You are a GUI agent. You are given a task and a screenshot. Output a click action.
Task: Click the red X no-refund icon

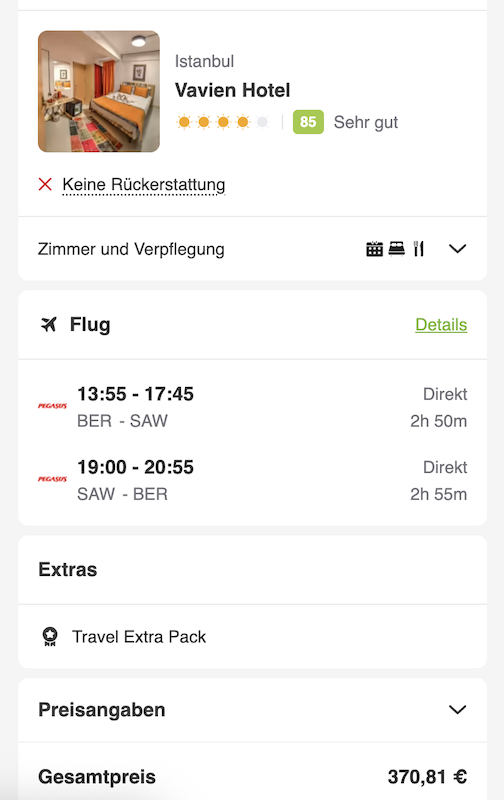pyautogui.click(x=45, y=184)
